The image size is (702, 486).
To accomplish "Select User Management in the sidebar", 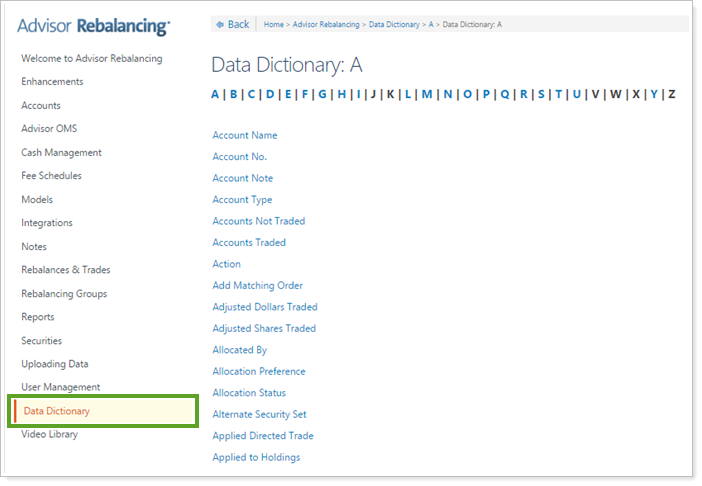I will [x=61, y=387].
